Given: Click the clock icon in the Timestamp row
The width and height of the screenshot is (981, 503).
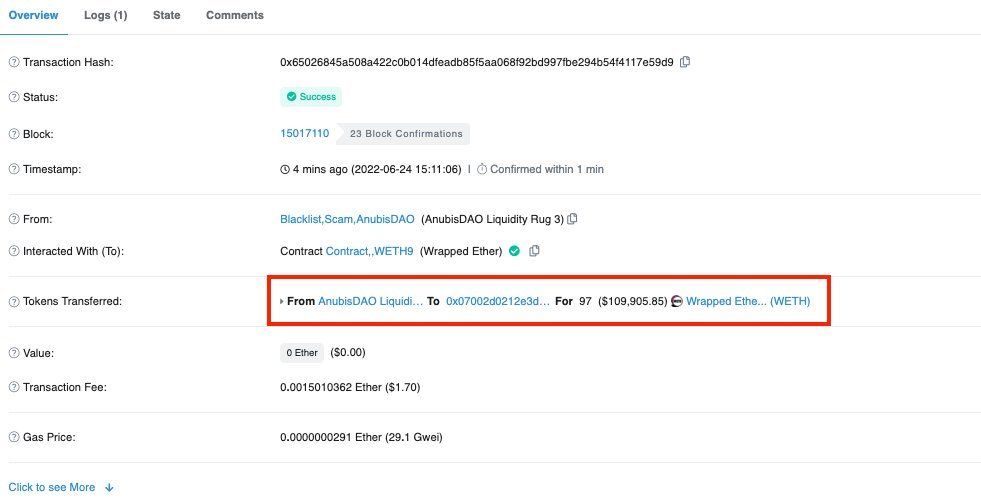Looking at the screenshot, I should pyautogui.click(x=285, y=170).
